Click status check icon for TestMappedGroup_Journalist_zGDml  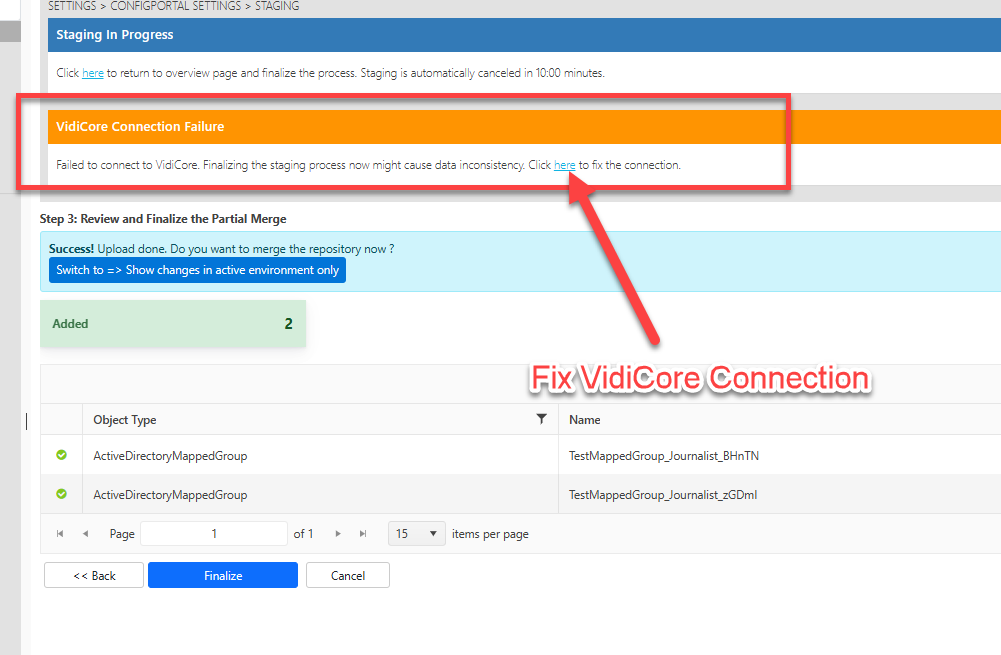pos(61,494)
